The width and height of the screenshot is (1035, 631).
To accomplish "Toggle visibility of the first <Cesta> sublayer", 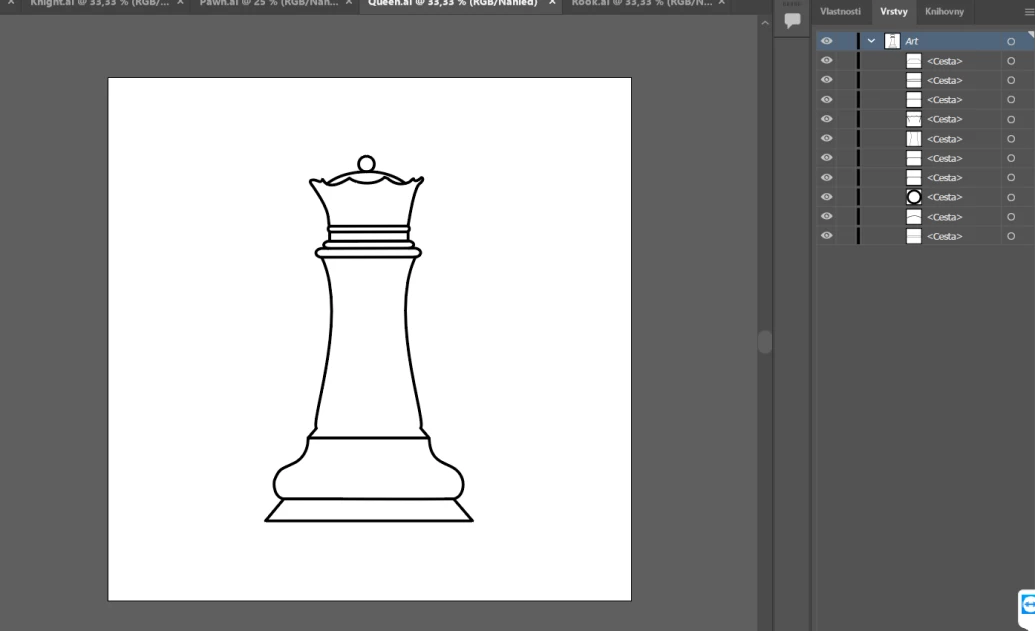I will pos(826,60).
